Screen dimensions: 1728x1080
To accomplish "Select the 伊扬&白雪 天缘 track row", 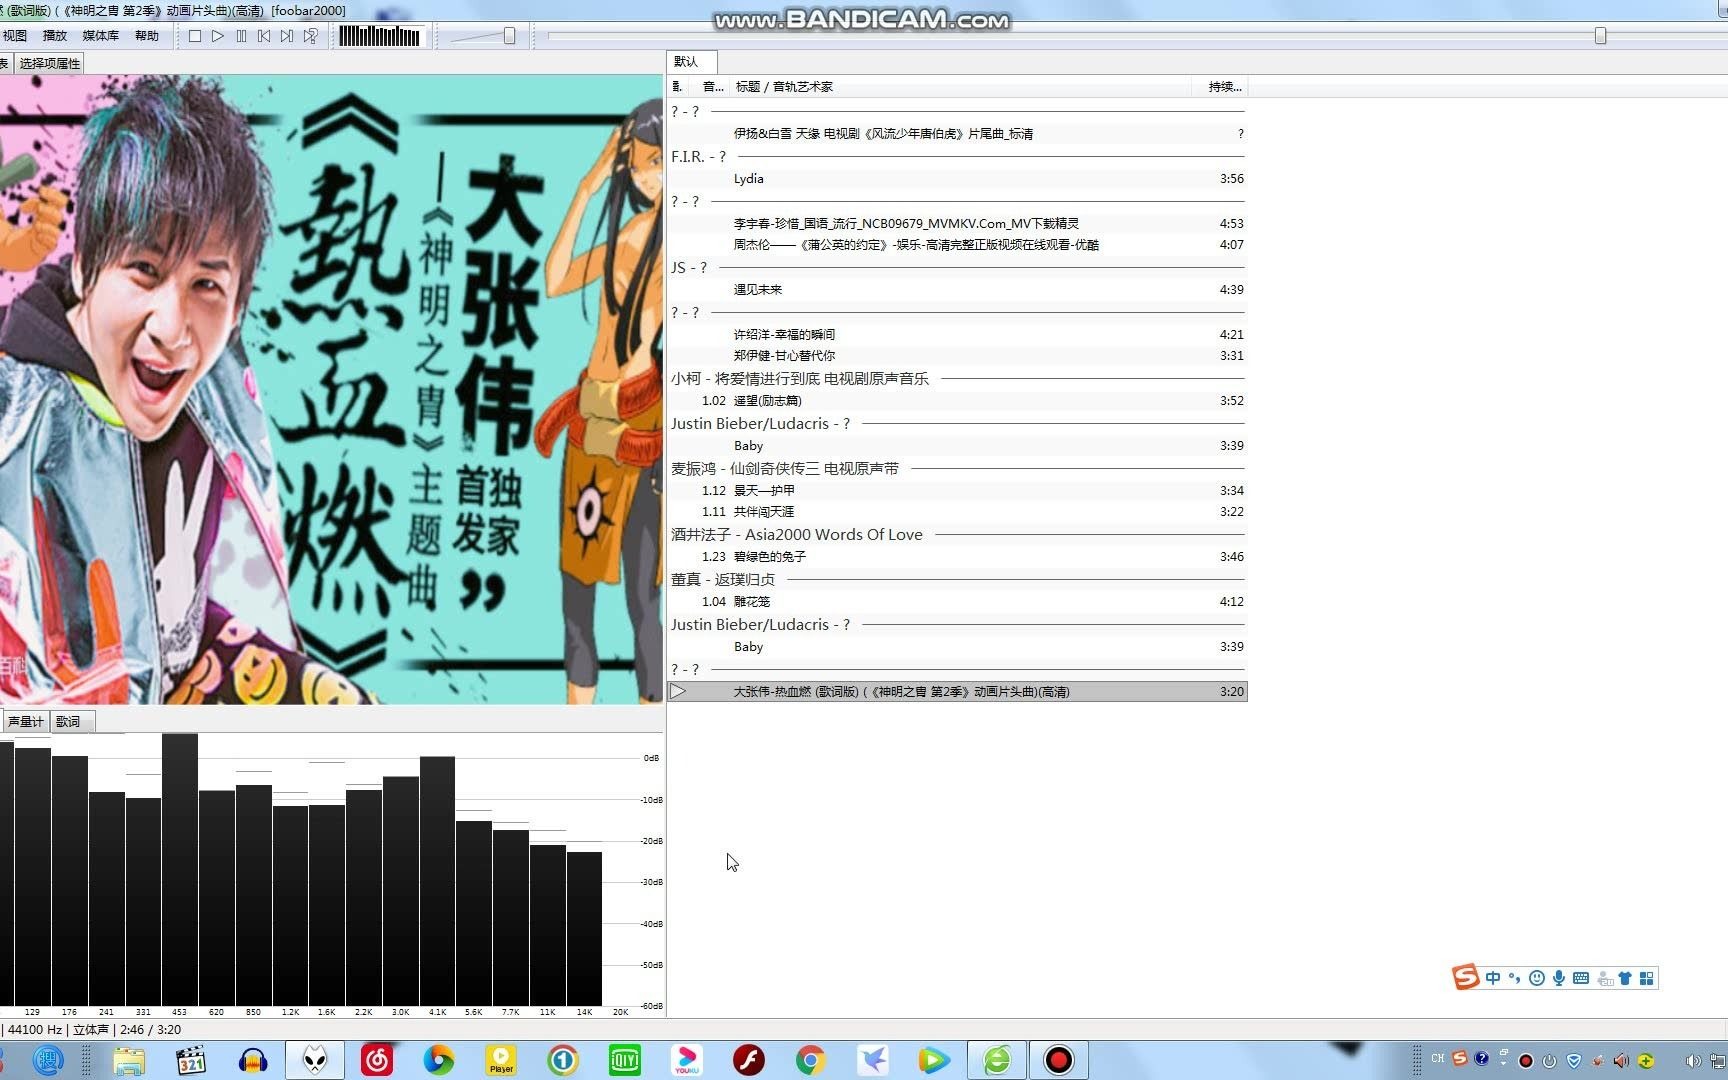I will 957,134.
